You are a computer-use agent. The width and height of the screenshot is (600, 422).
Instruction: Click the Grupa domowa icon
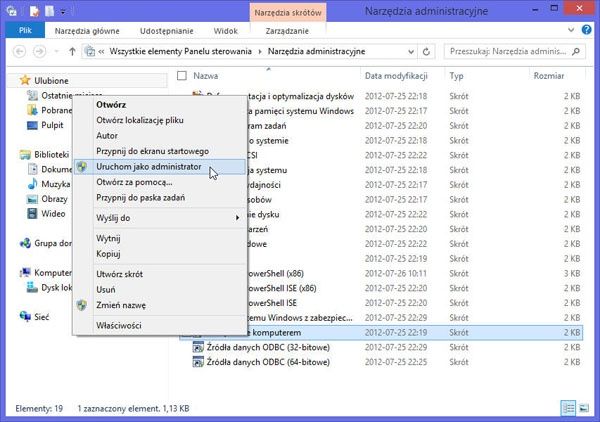point(25,243)
